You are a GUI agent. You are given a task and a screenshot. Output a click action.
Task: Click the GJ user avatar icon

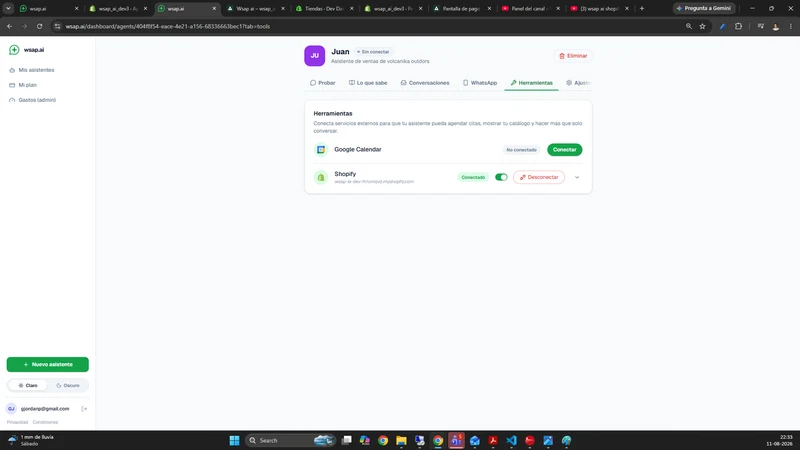pos(11,409)
